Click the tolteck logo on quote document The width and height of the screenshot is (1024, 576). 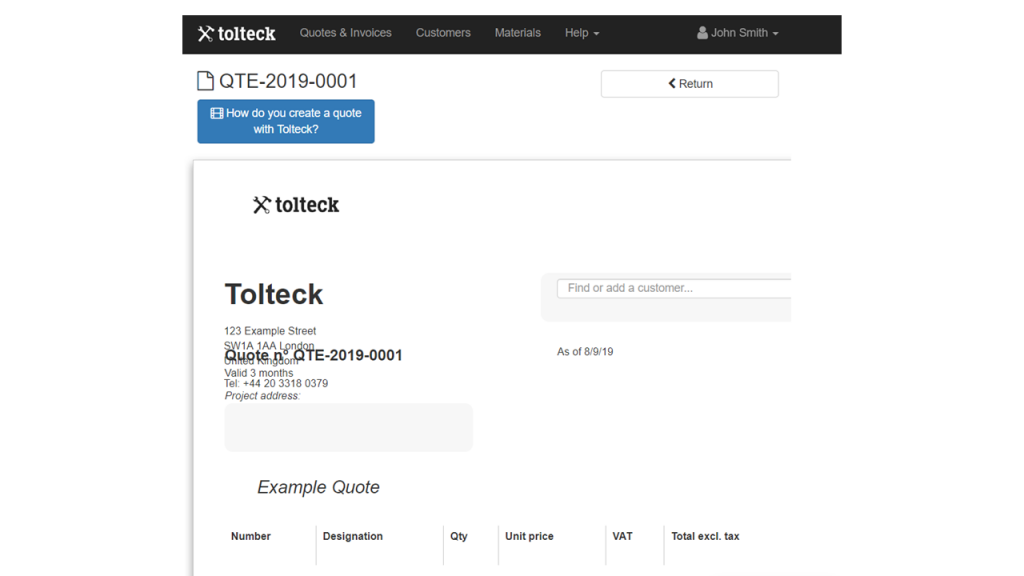pos(296,205)
